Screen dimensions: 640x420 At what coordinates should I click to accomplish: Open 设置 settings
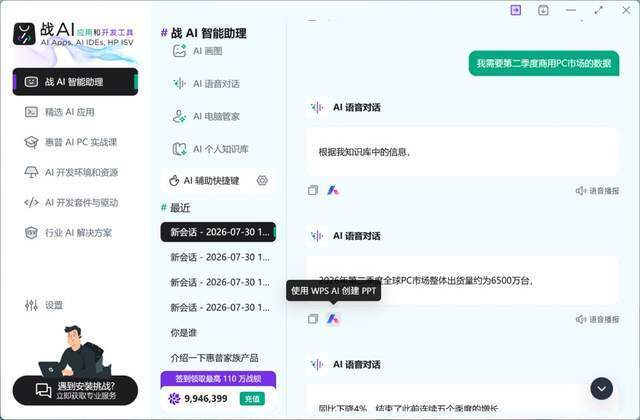(x=44, y=305)
